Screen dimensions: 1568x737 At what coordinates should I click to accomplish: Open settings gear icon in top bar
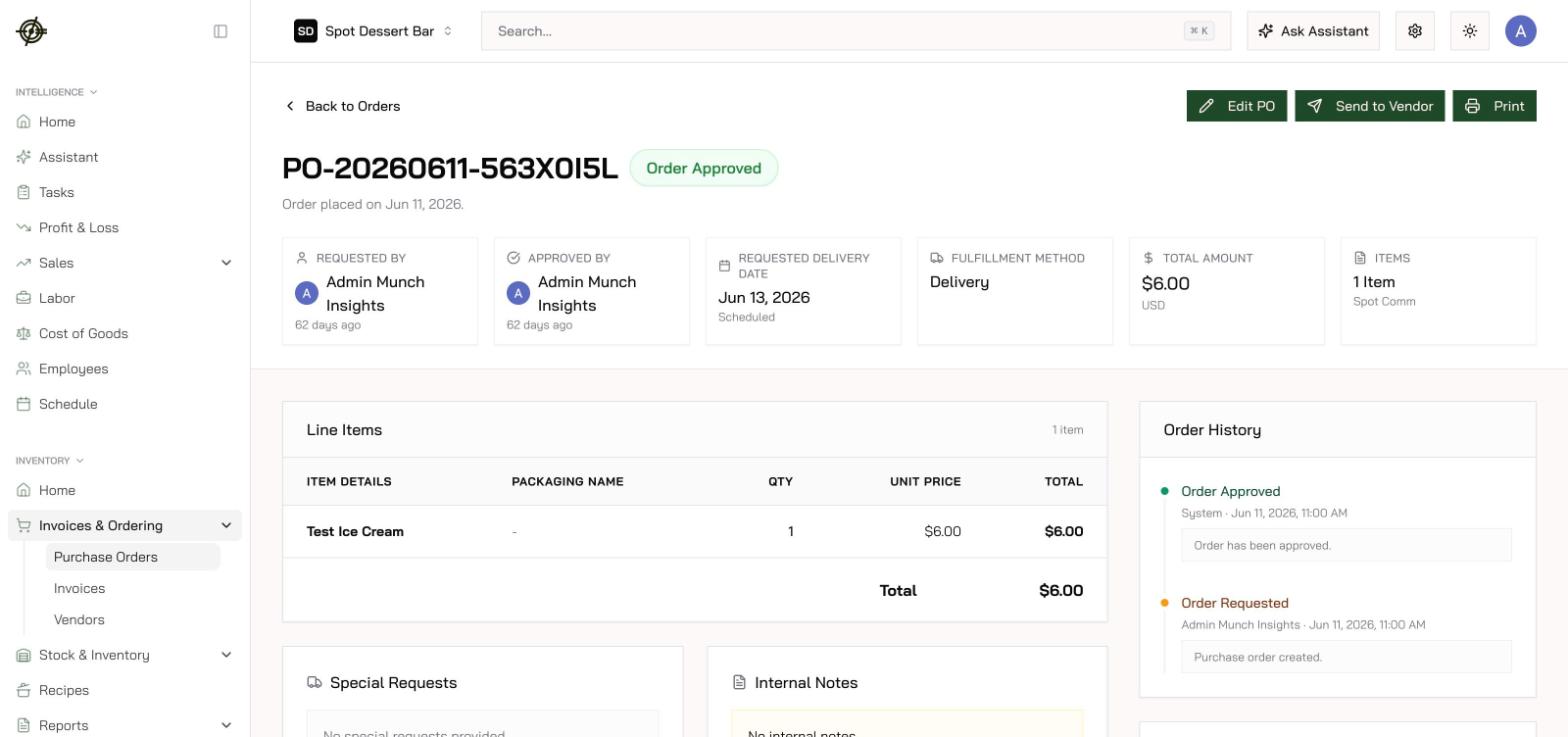pyautogui.click(x=1415, y=31)
